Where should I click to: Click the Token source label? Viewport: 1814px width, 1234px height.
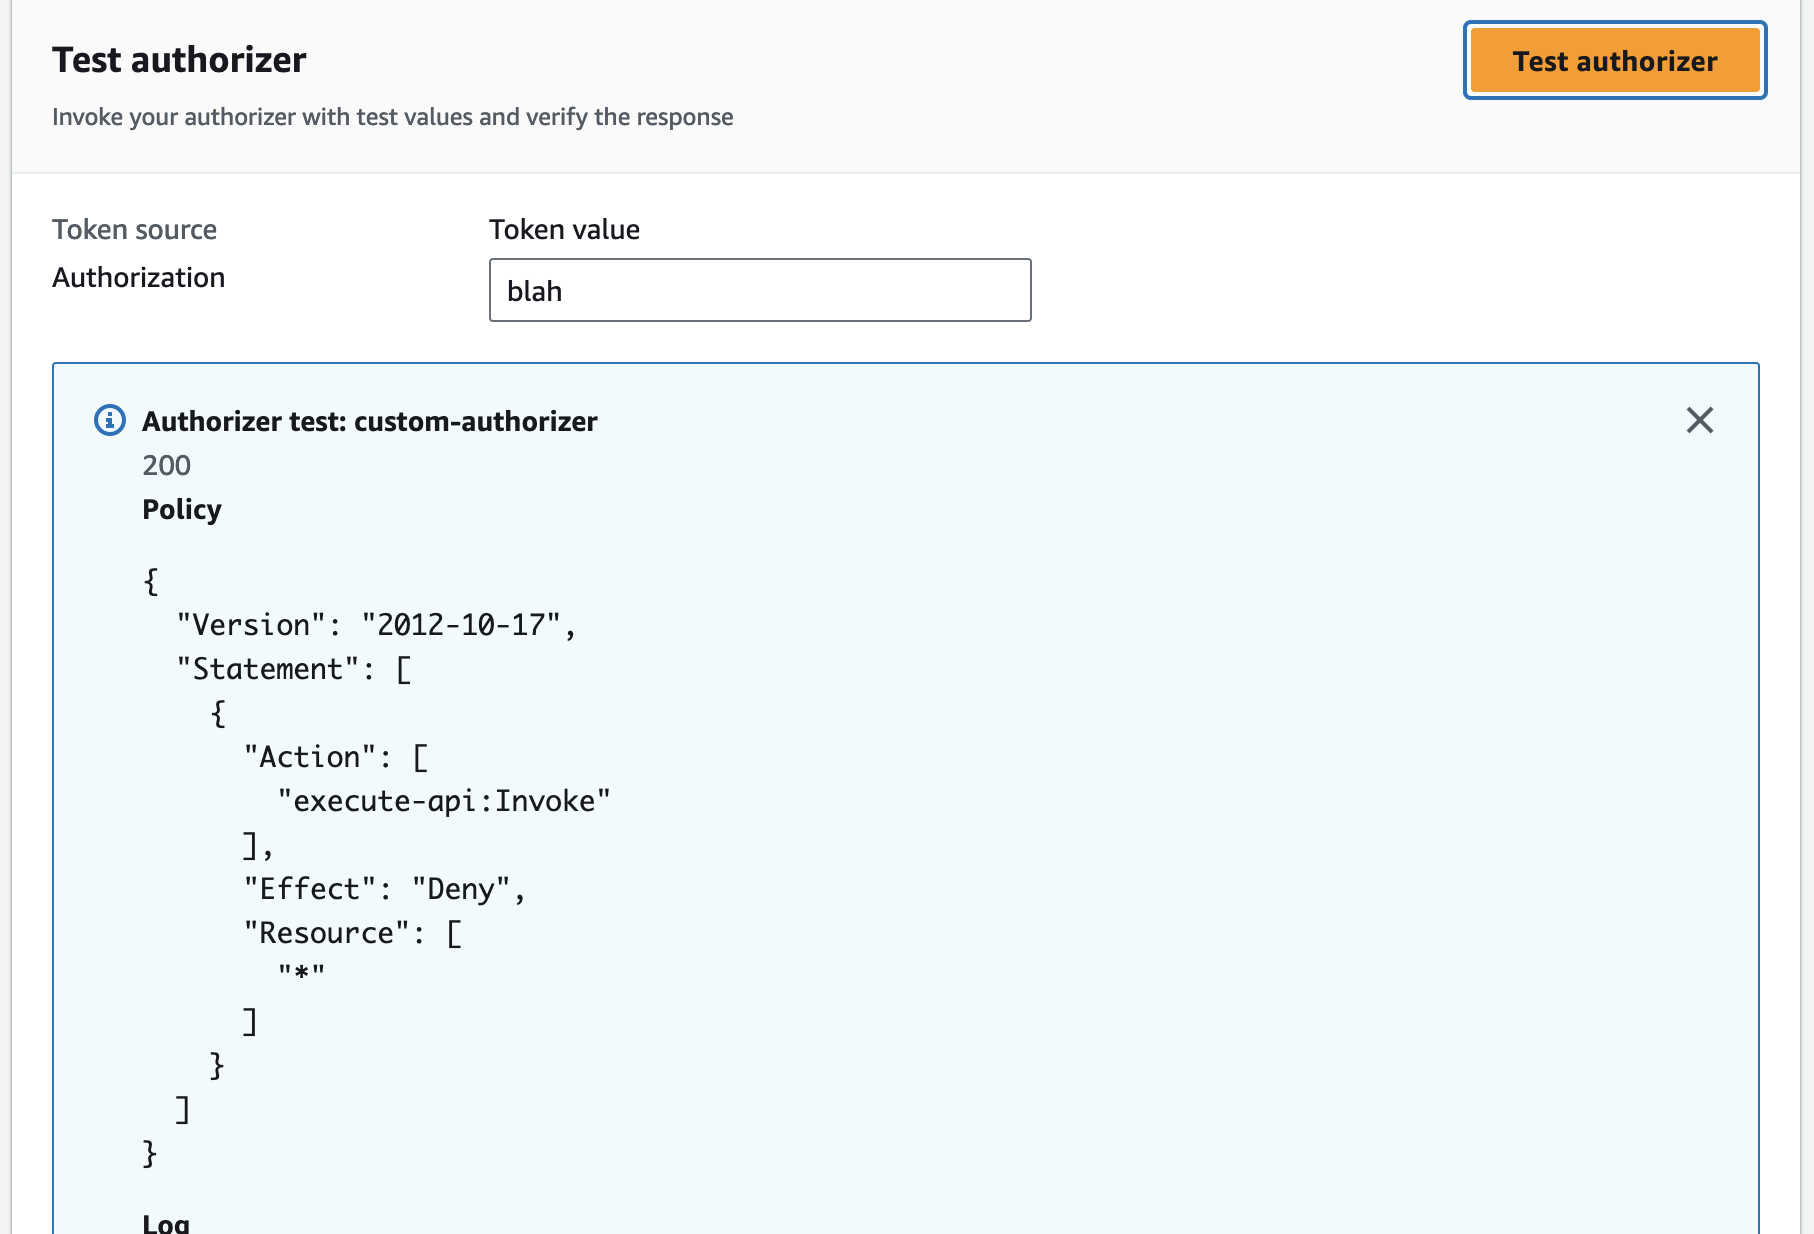click(134, 229)
